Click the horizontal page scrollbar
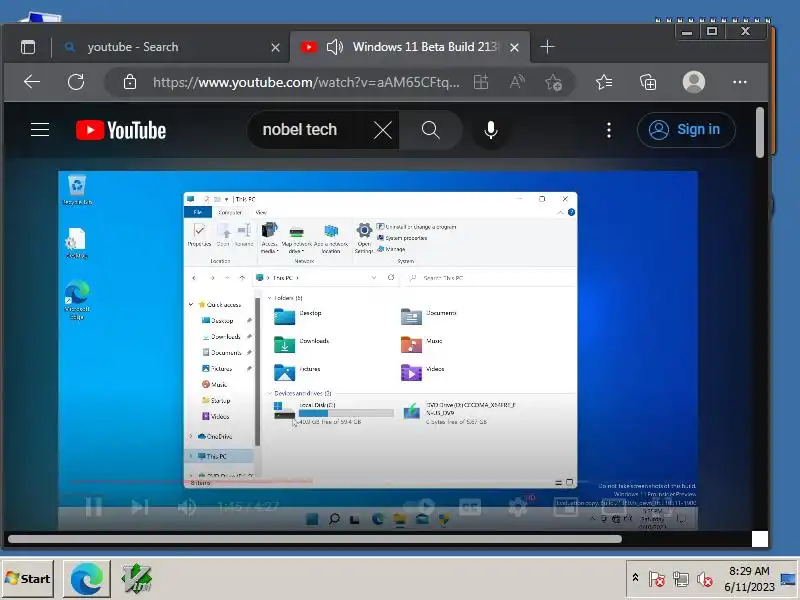Image resolution: width=800 pixels, height=600 pixels. tap(315, 539)
